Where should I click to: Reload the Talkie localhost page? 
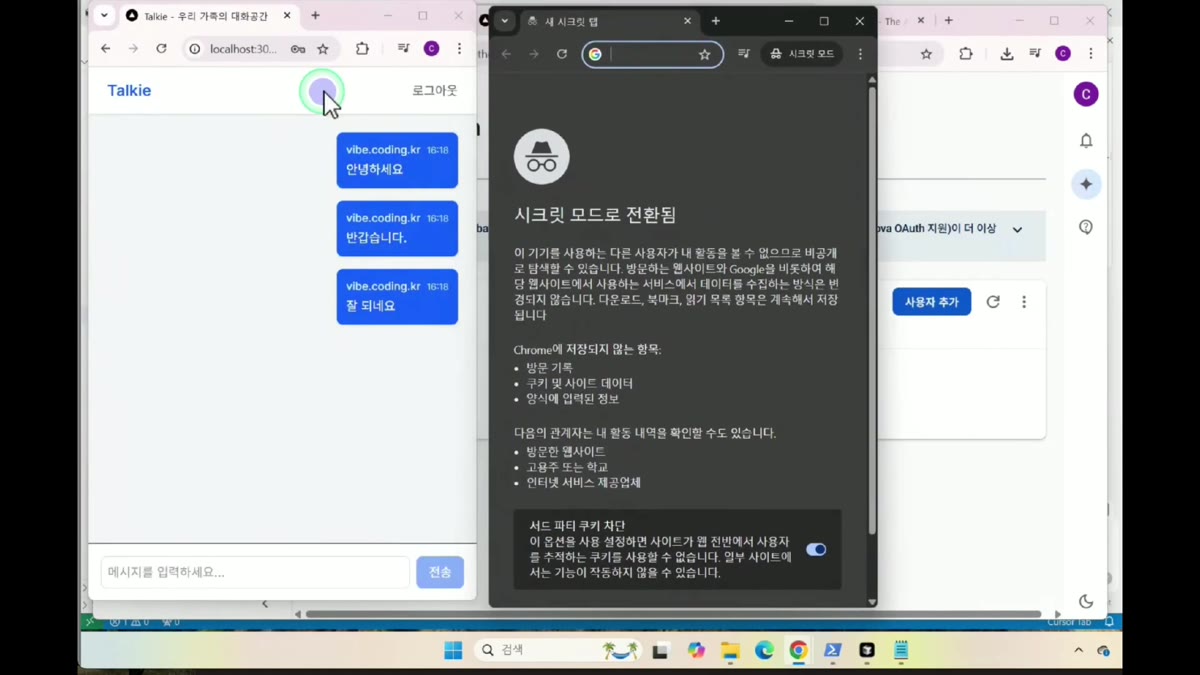coord(161,49)
